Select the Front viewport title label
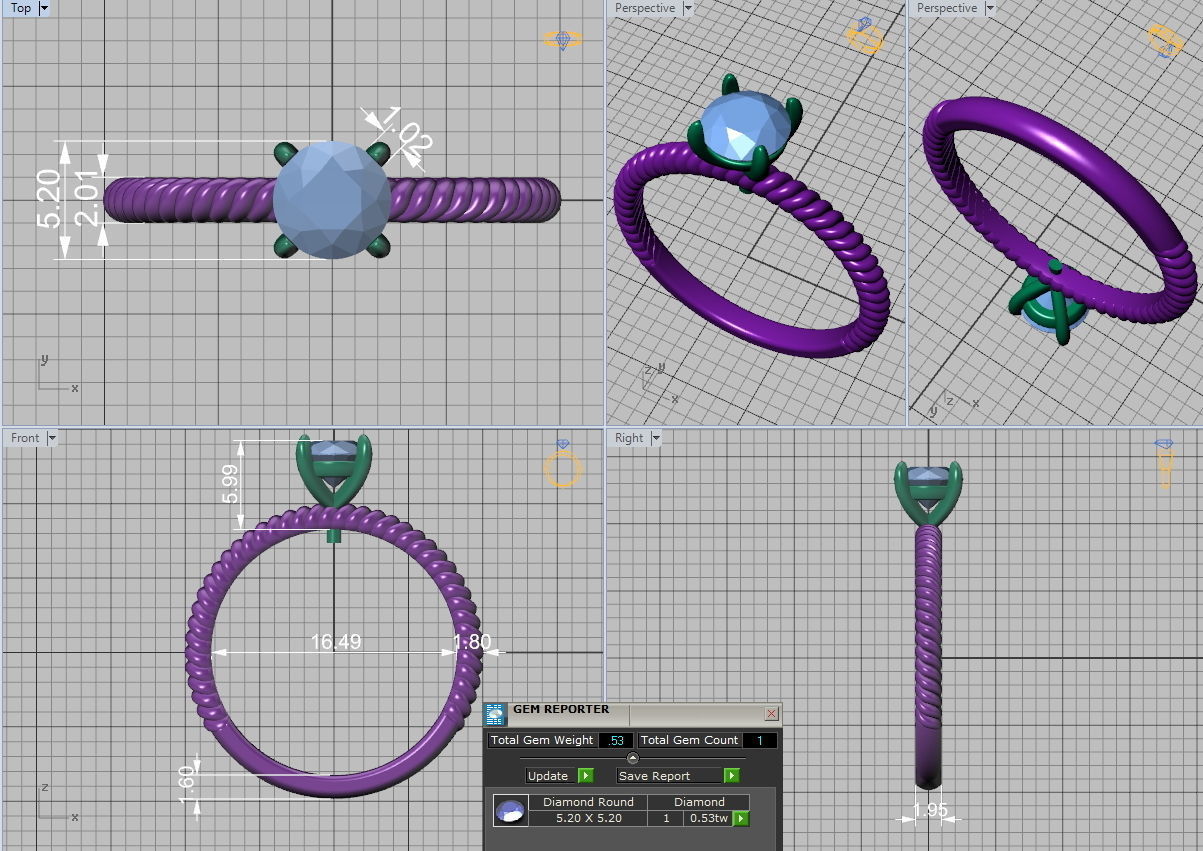 coord(25,438)
